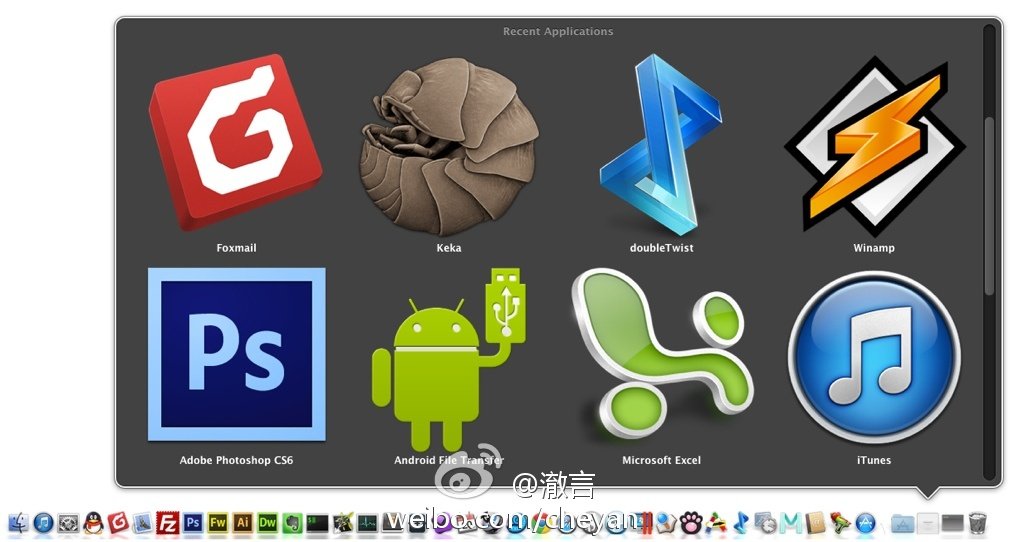Open QQ penguin icon in the Dock
The width and height of the screenshot is (1024, 542).
coord(94,522)
